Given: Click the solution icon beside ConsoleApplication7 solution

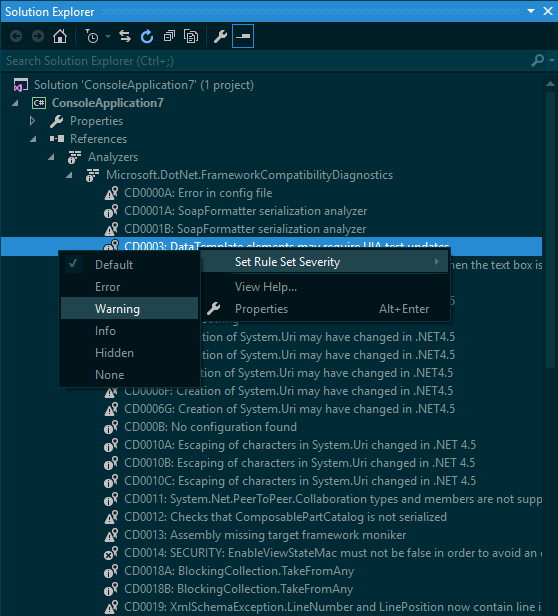Looking at the screenshot, I should [21, 85].
